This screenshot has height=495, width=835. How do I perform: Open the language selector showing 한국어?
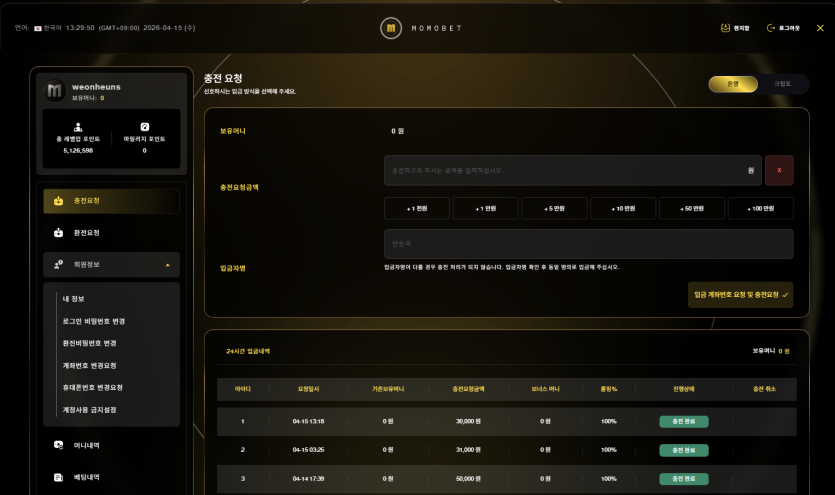[x=50, y=28]
